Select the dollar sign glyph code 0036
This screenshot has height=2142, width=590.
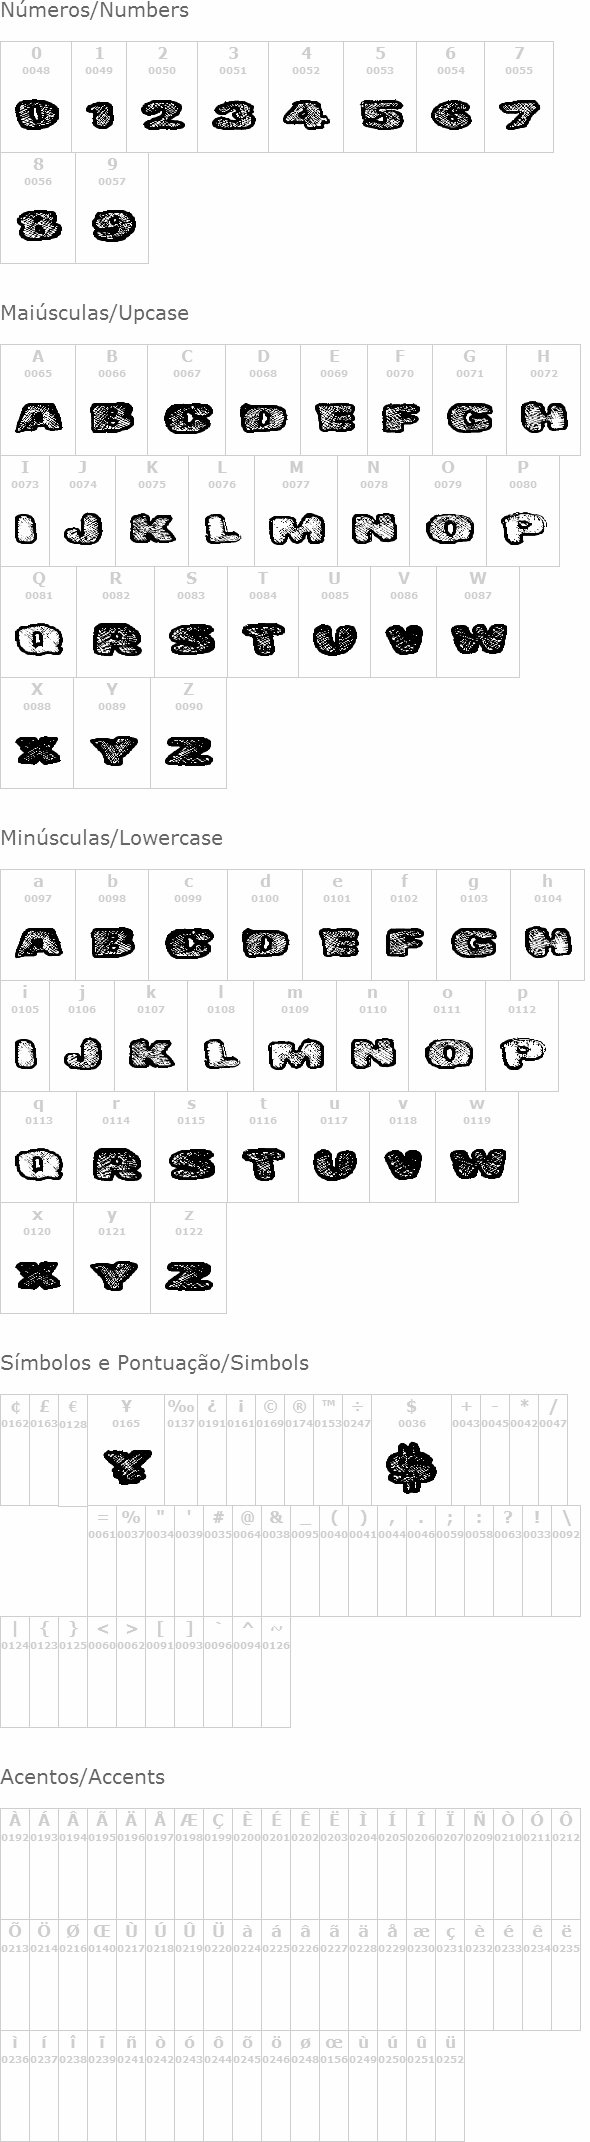(412, 1423)
